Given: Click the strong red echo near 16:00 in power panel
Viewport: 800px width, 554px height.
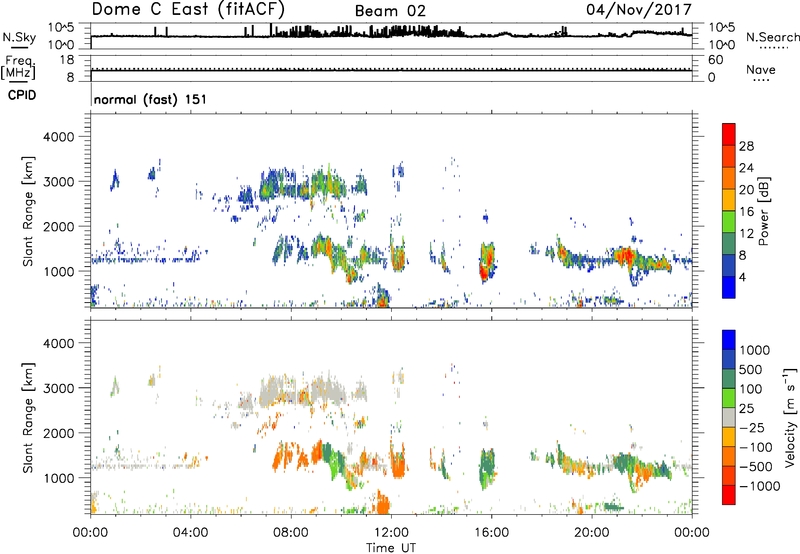Looking at the screenshot, I should pos(487,263).
